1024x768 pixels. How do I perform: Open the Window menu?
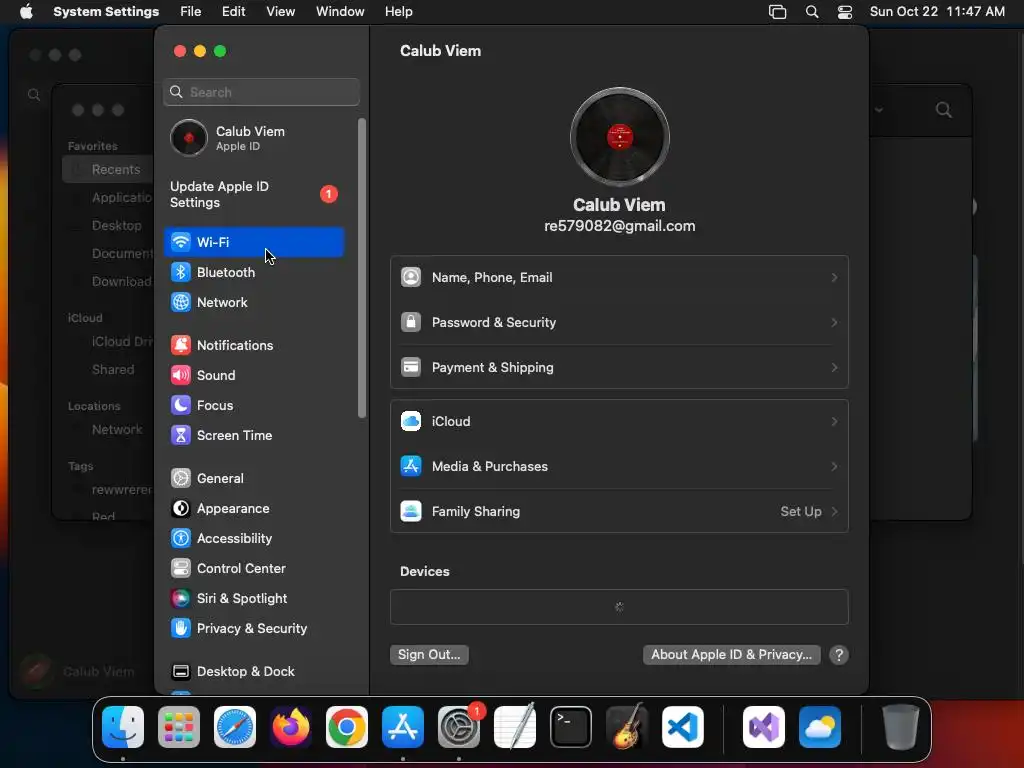tap(340, 11)
